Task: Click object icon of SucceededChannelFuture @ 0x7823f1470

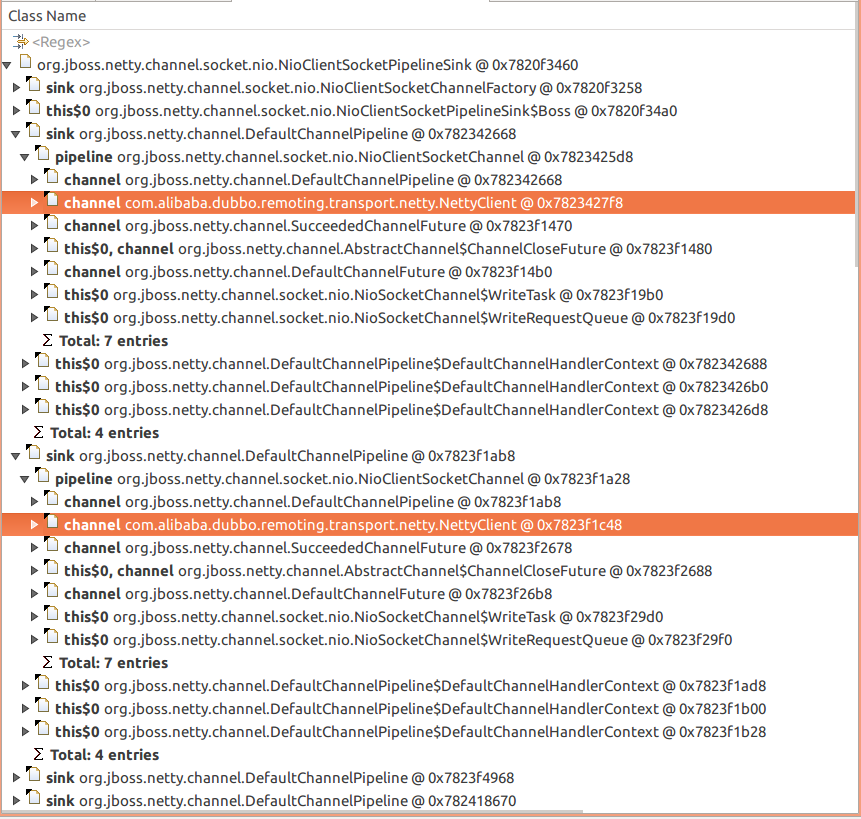Action: coord(52,226)
